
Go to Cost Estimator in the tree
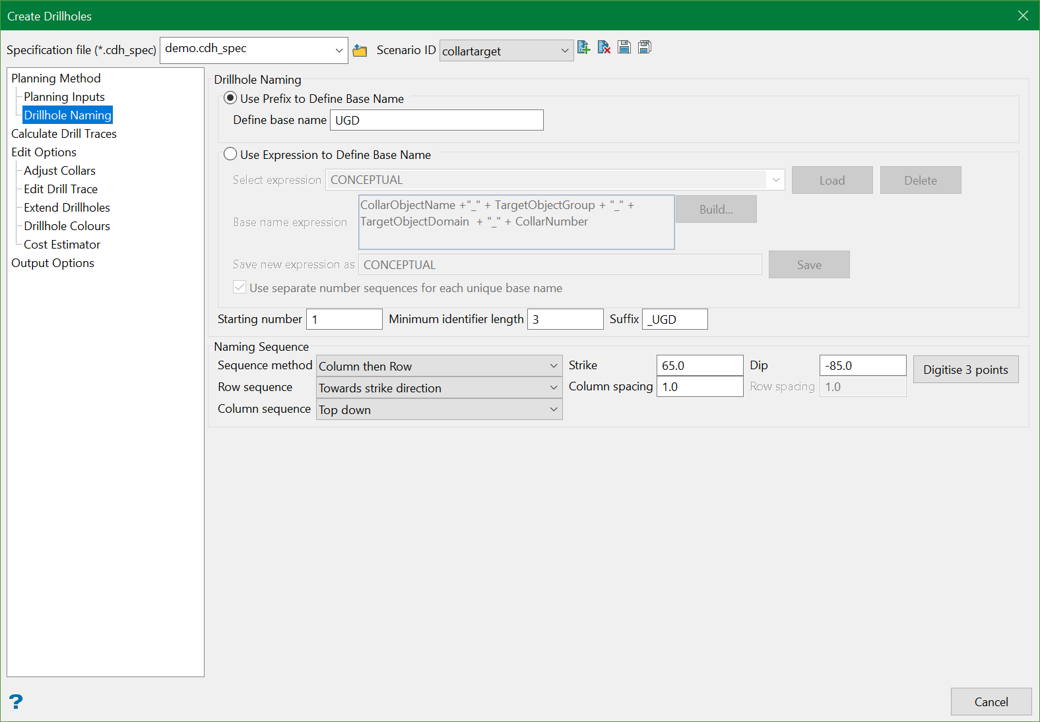point(62,244)
